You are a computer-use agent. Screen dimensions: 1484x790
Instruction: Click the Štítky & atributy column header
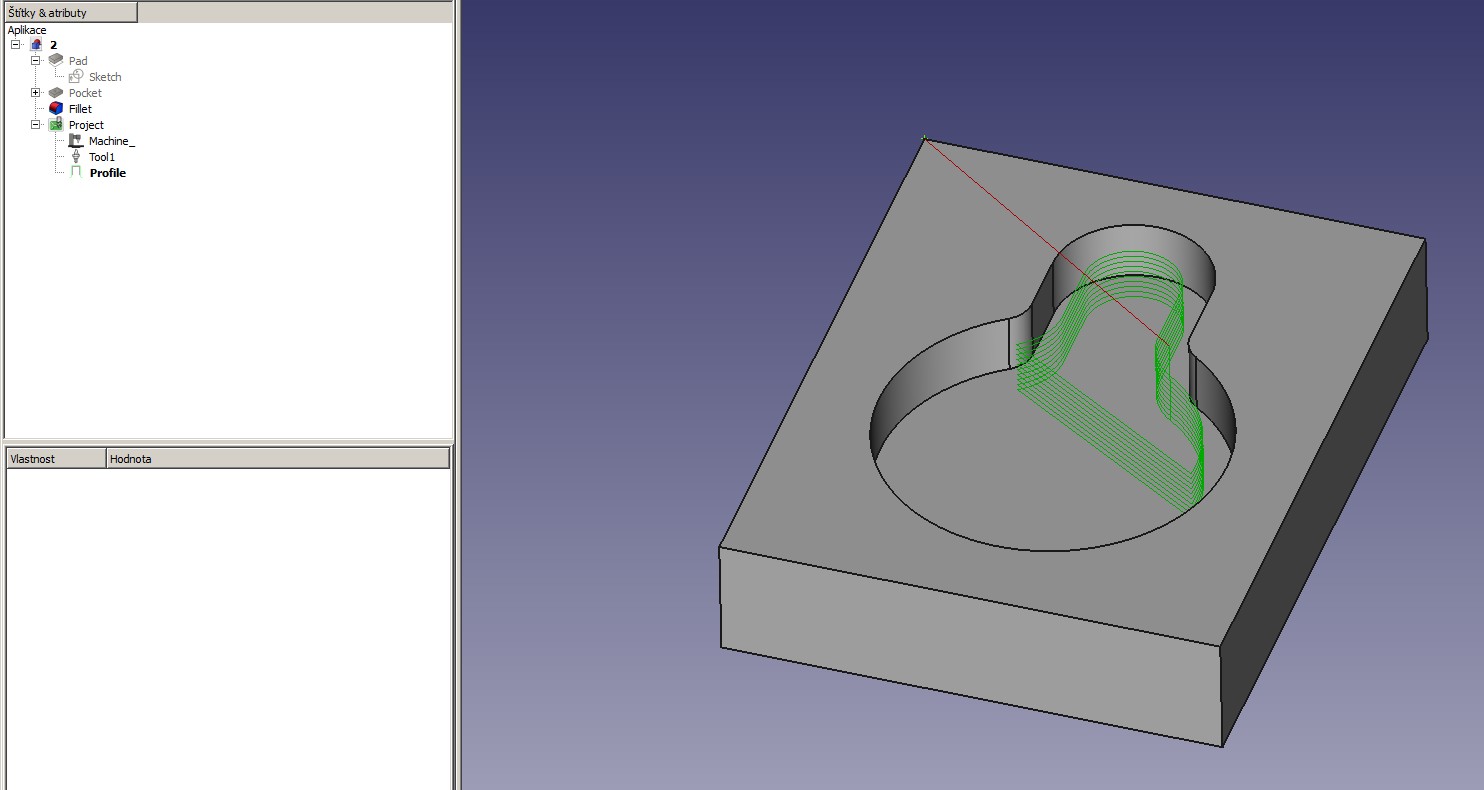click(69, 13)
